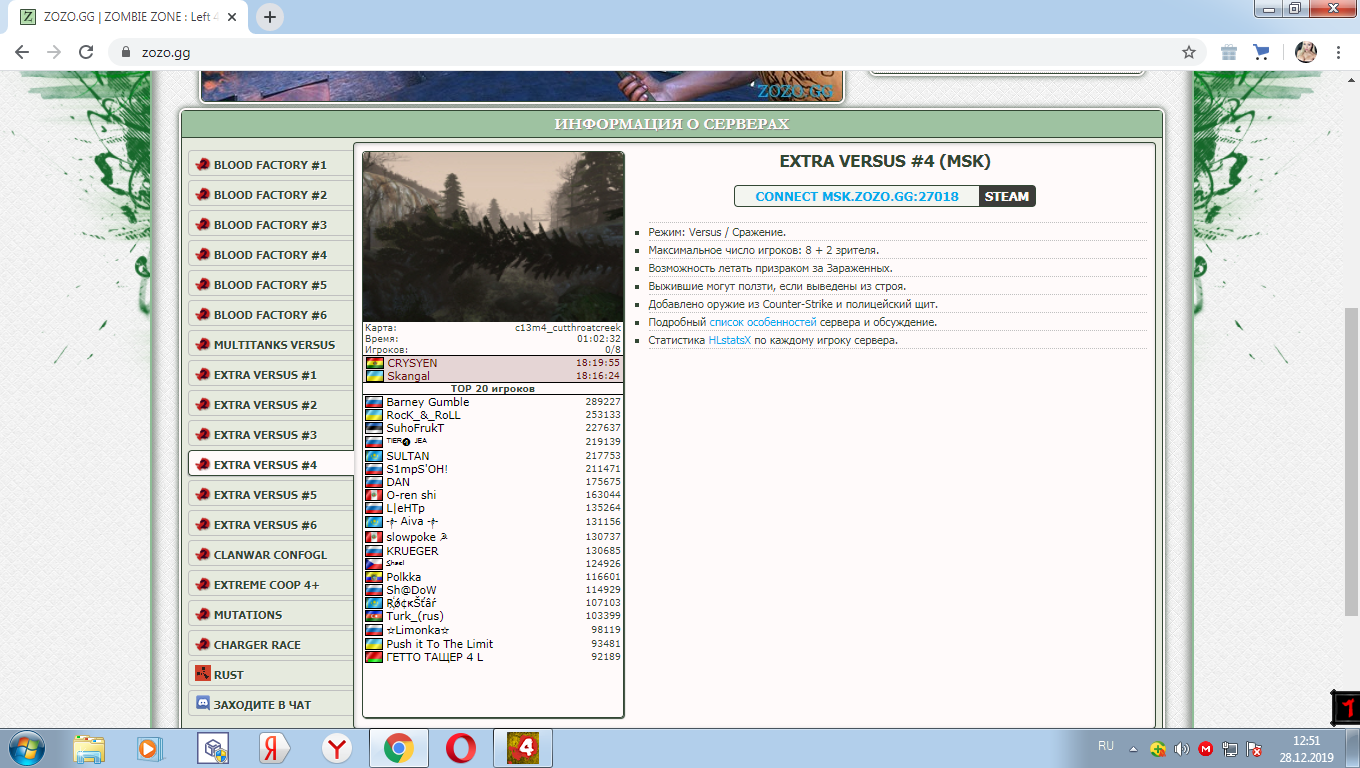Open the Chrome three-dot menu
This screenshot has height=768, width=1360.
click(x=1339, y=52)
